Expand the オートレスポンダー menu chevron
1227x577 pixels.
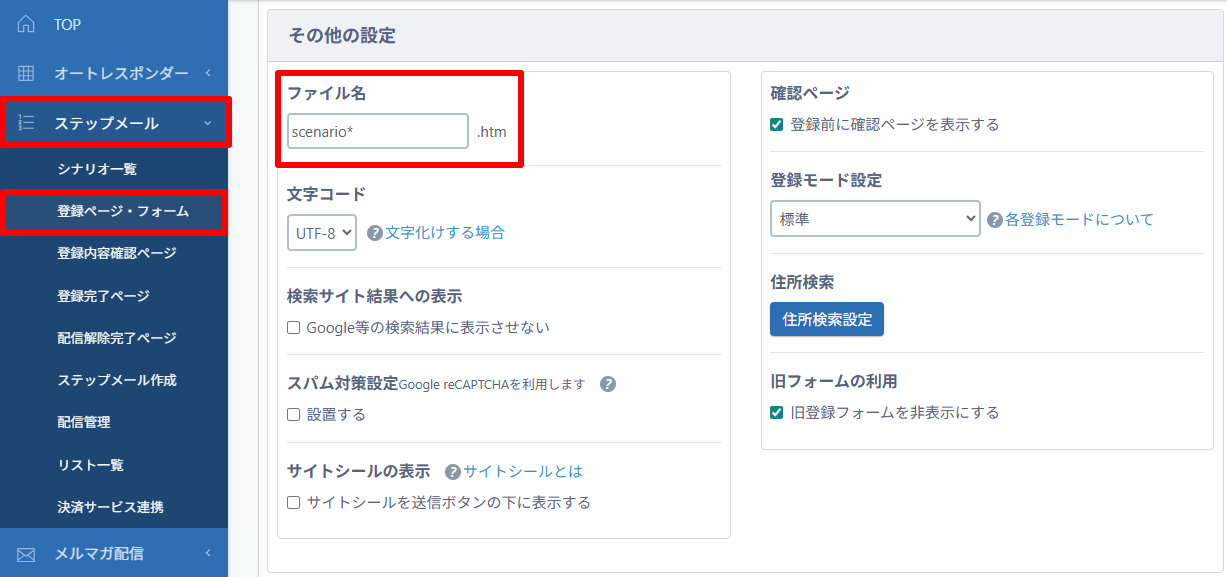[x=207, y=73]
